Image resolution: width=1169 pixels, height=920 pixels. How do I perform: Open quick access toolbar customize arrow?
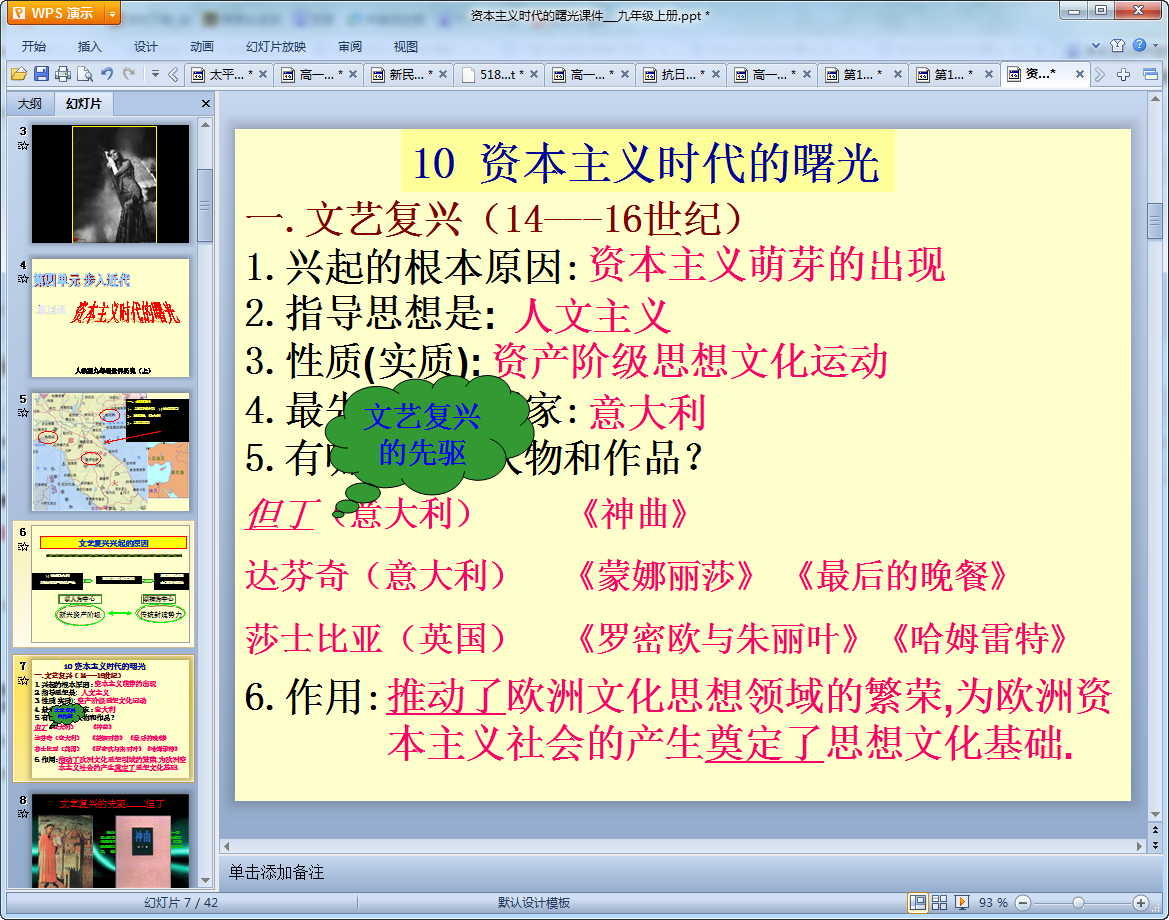point(155,74)
